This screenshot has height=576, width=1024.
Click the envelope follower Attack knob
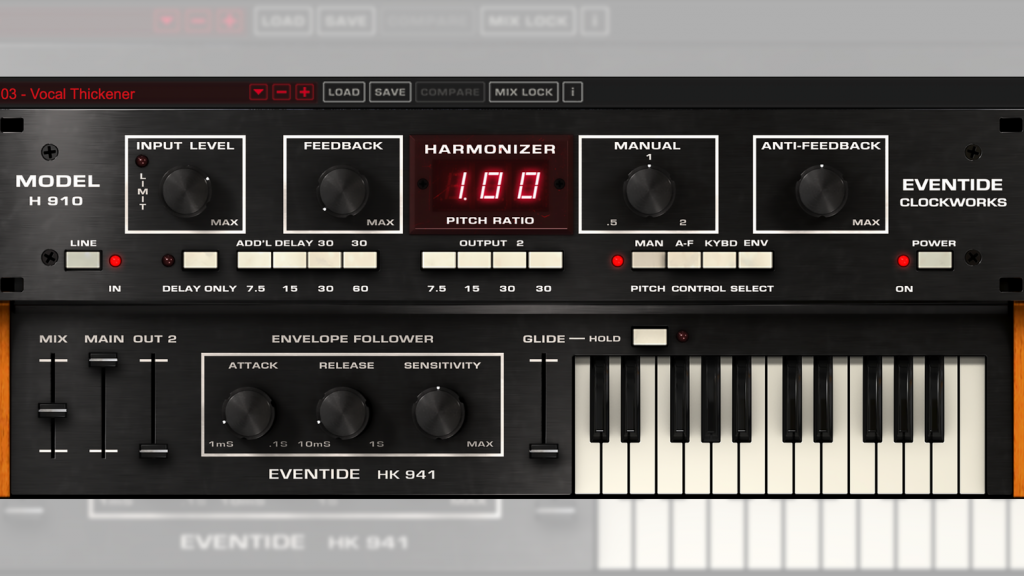(249, 413)
